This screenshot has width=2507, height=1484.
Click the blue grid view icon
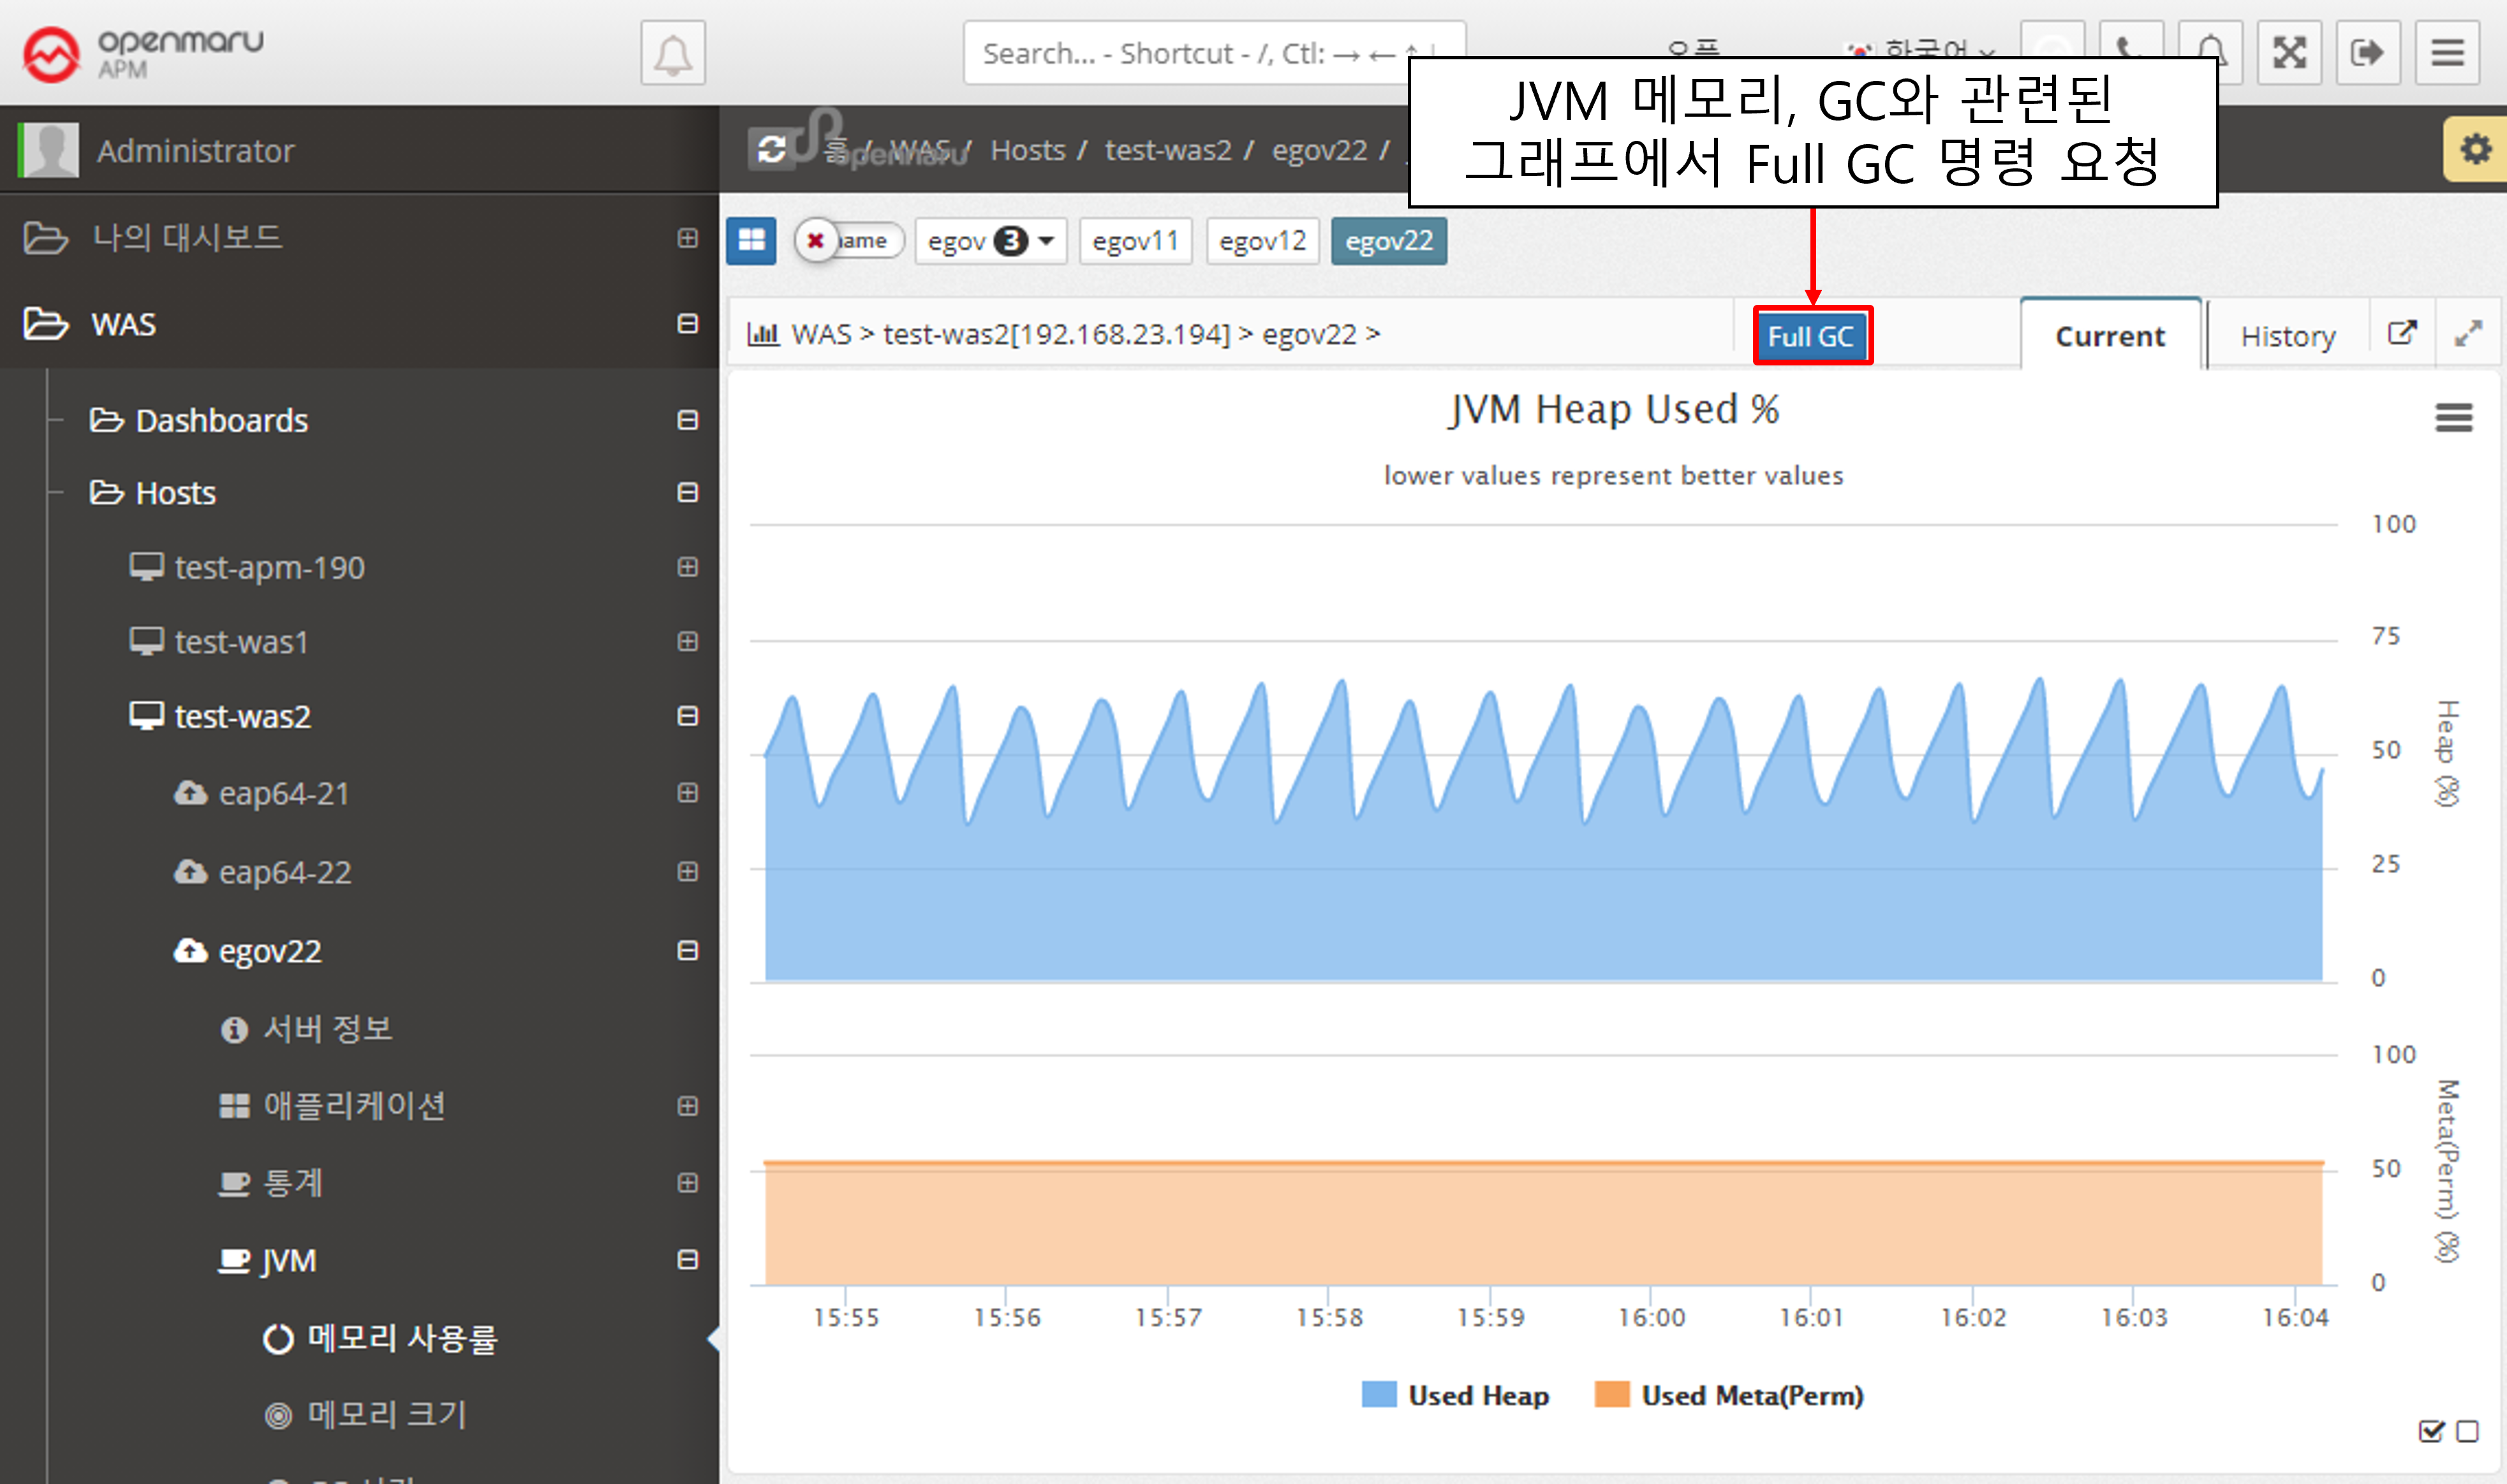click(x=751, y=241)
